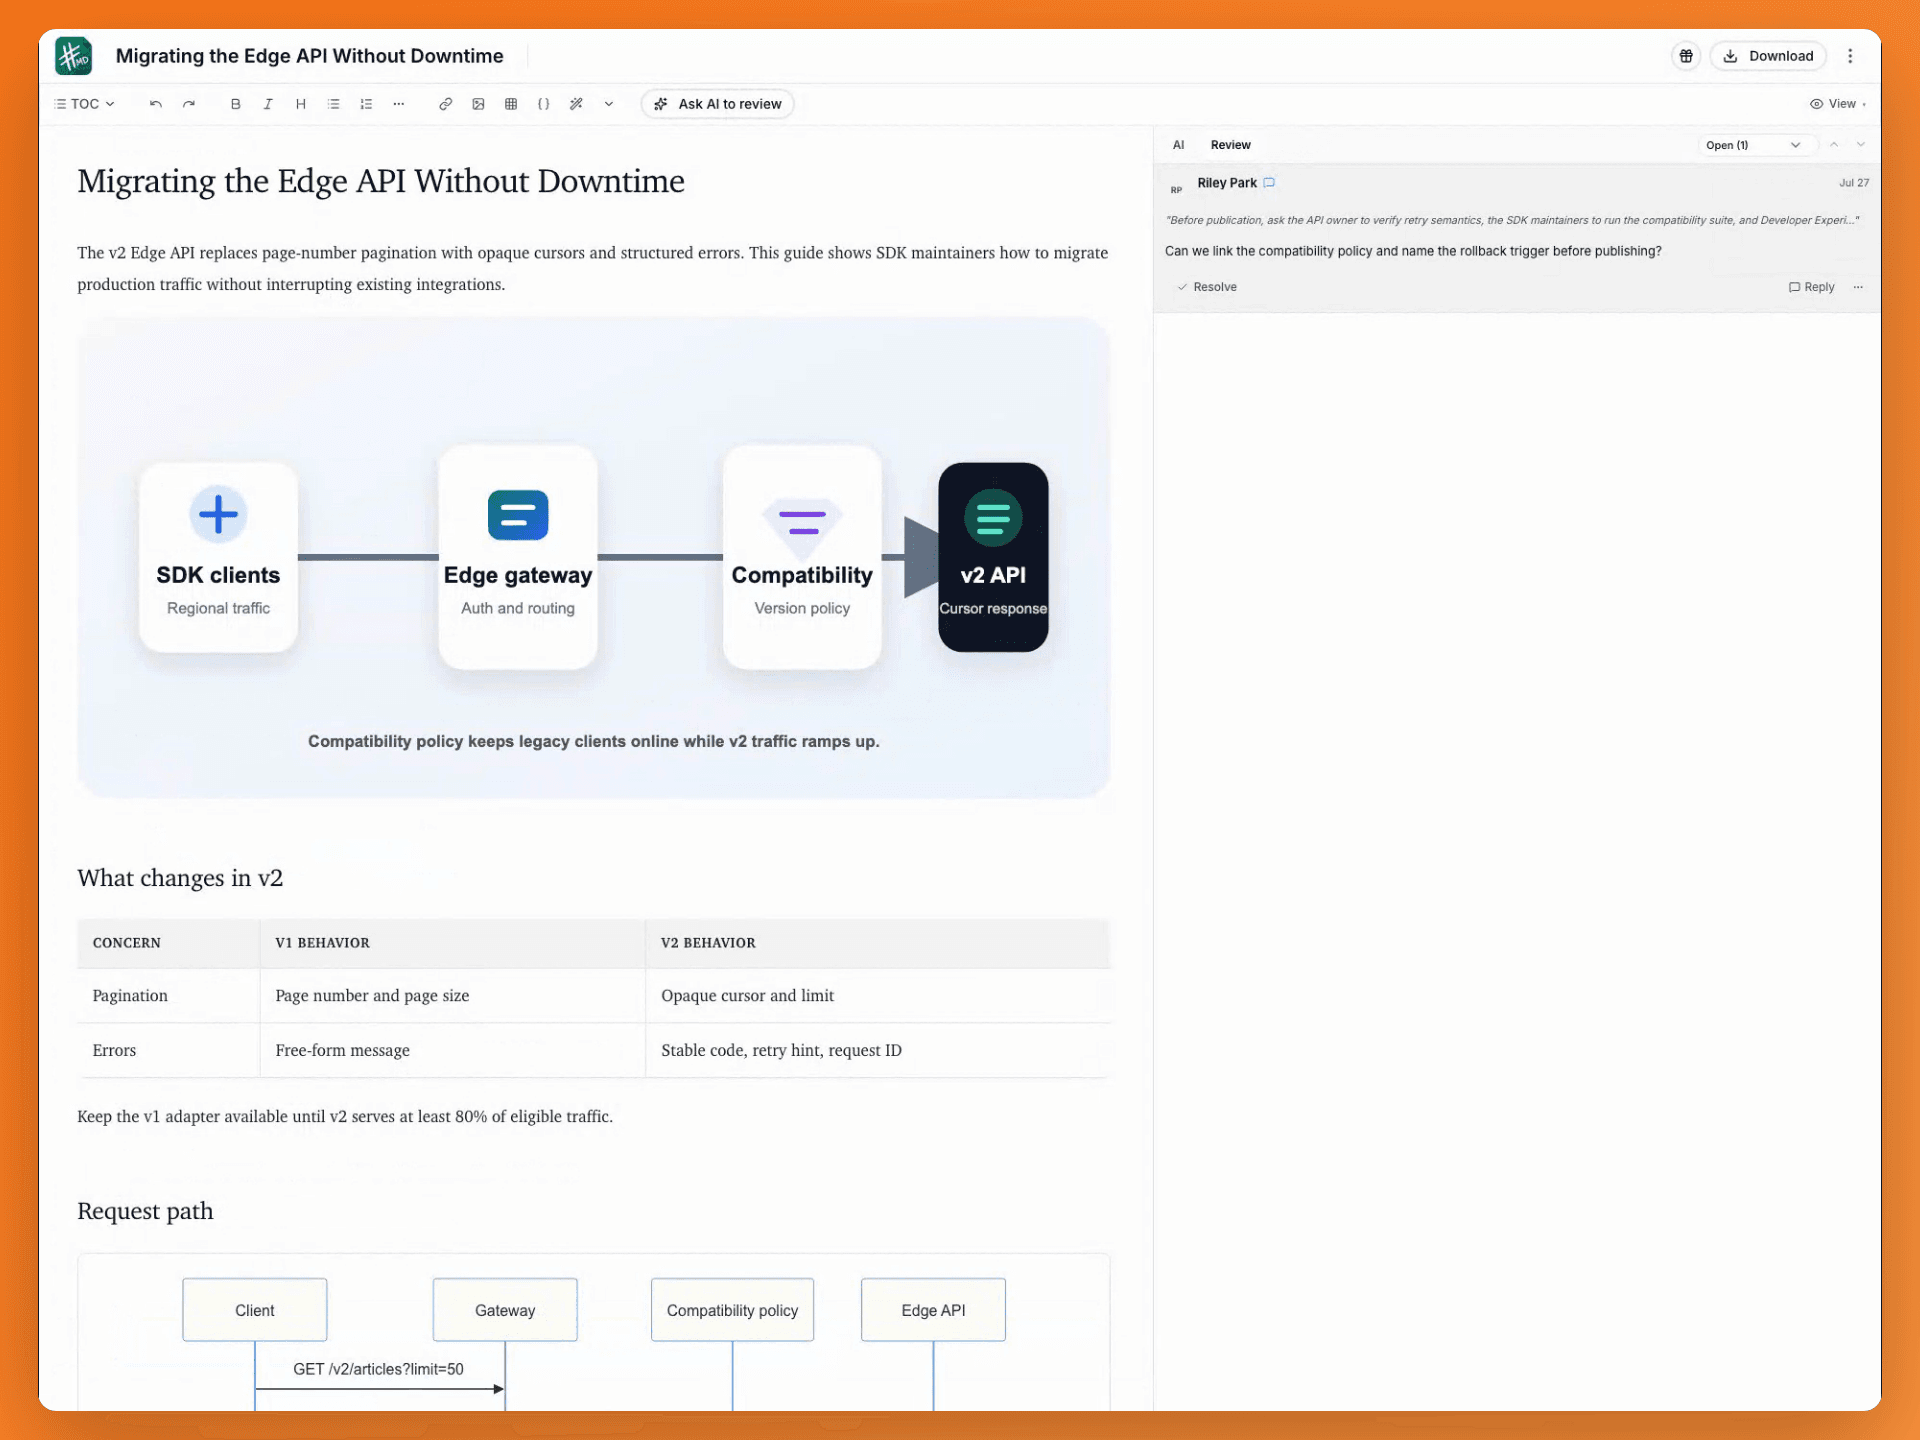Go to previous comment arrow
Screen dimensions: 1920x1440
(1834, 145)
